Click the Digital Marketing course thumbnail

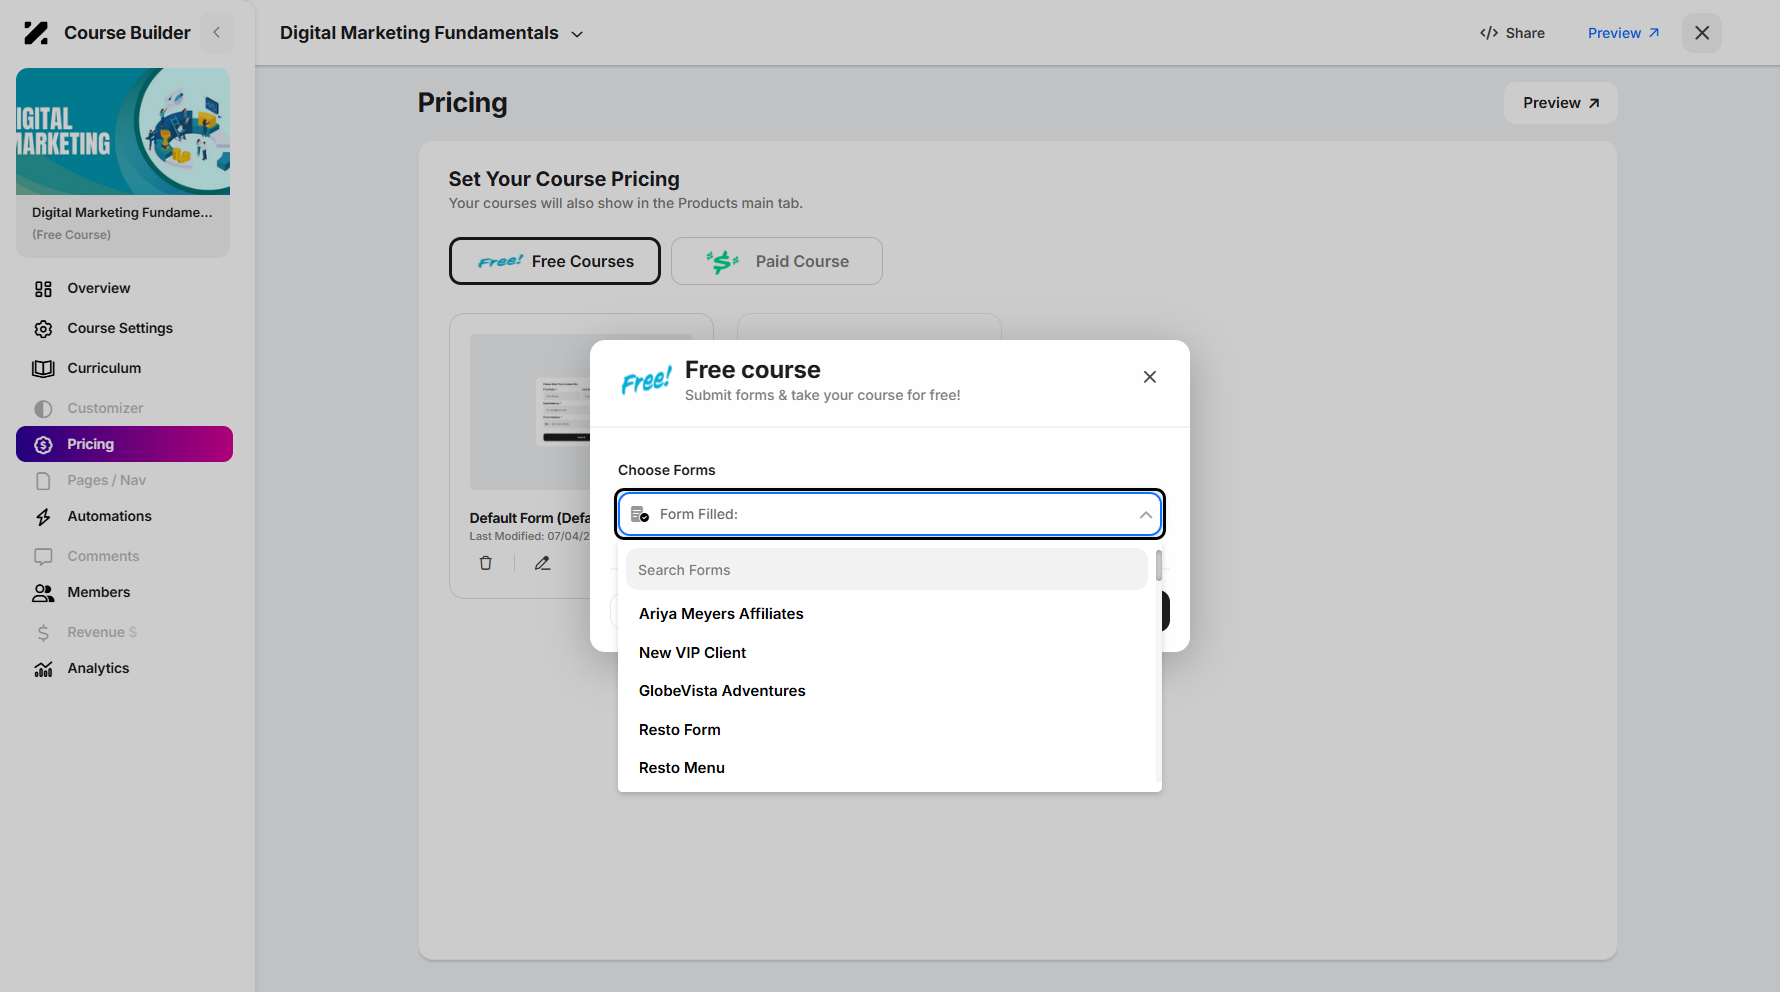[123, 131]
